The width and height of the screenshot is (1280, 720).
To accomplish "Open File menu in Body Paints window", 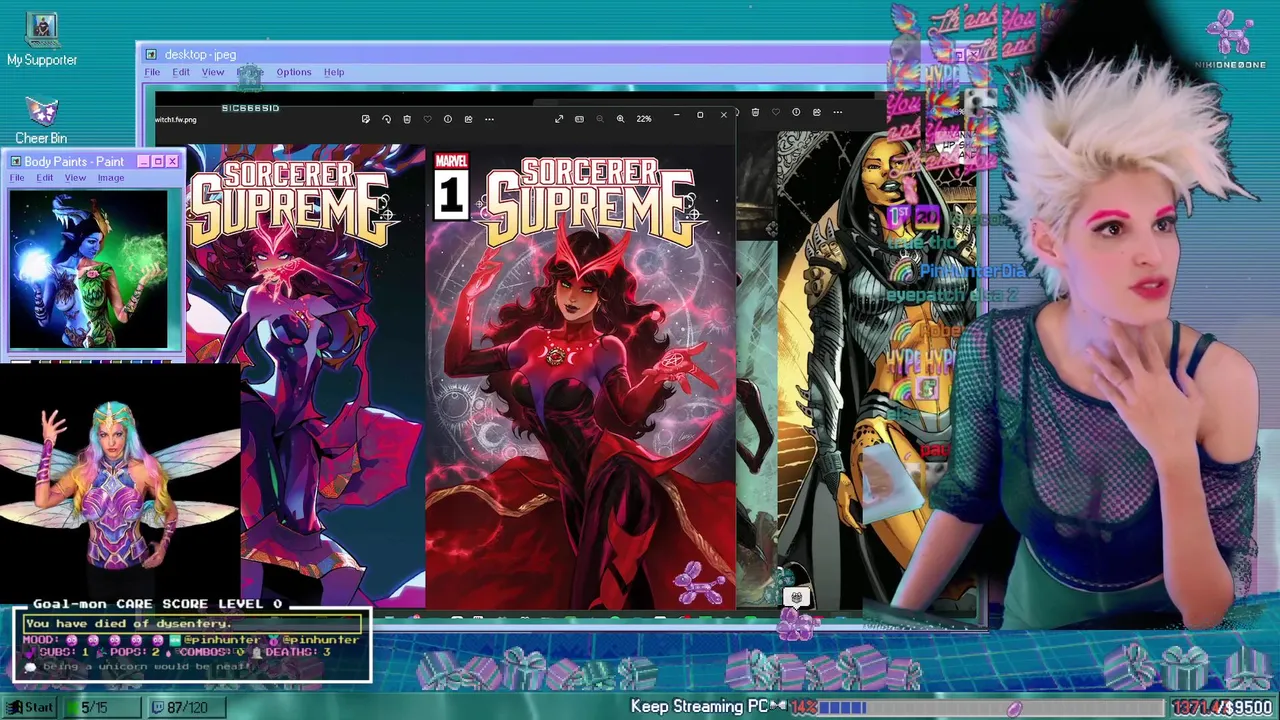I will click(x=17, y=178).
